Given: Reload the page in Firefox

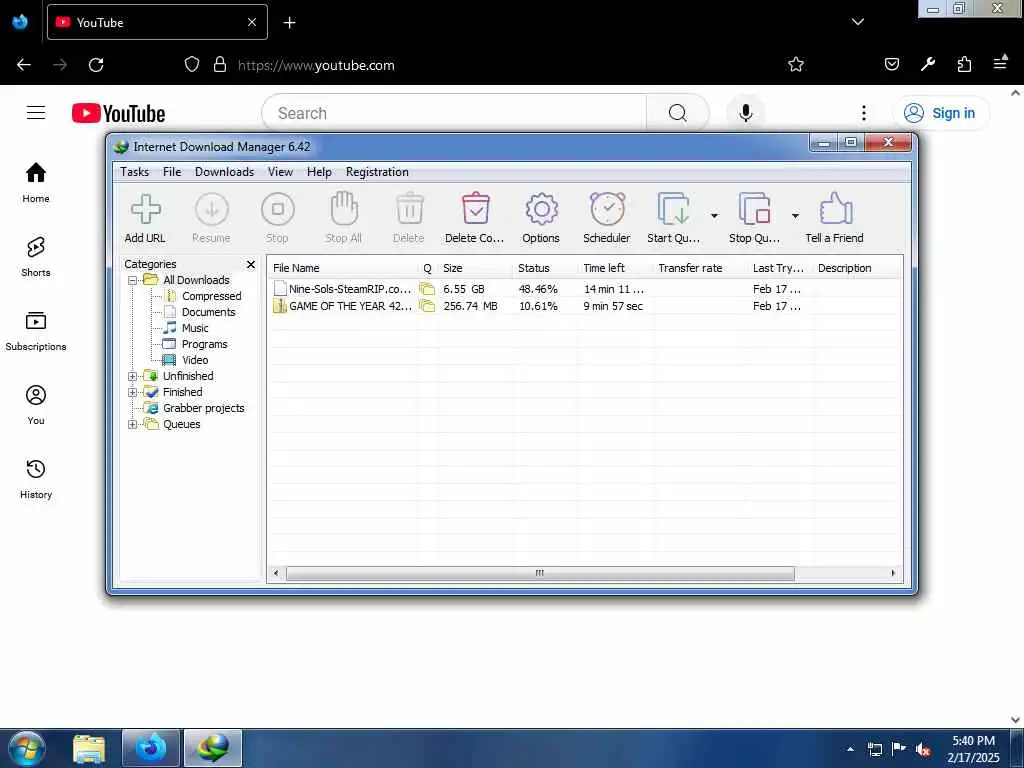Looking at the screenshot, I should (96, 65).
